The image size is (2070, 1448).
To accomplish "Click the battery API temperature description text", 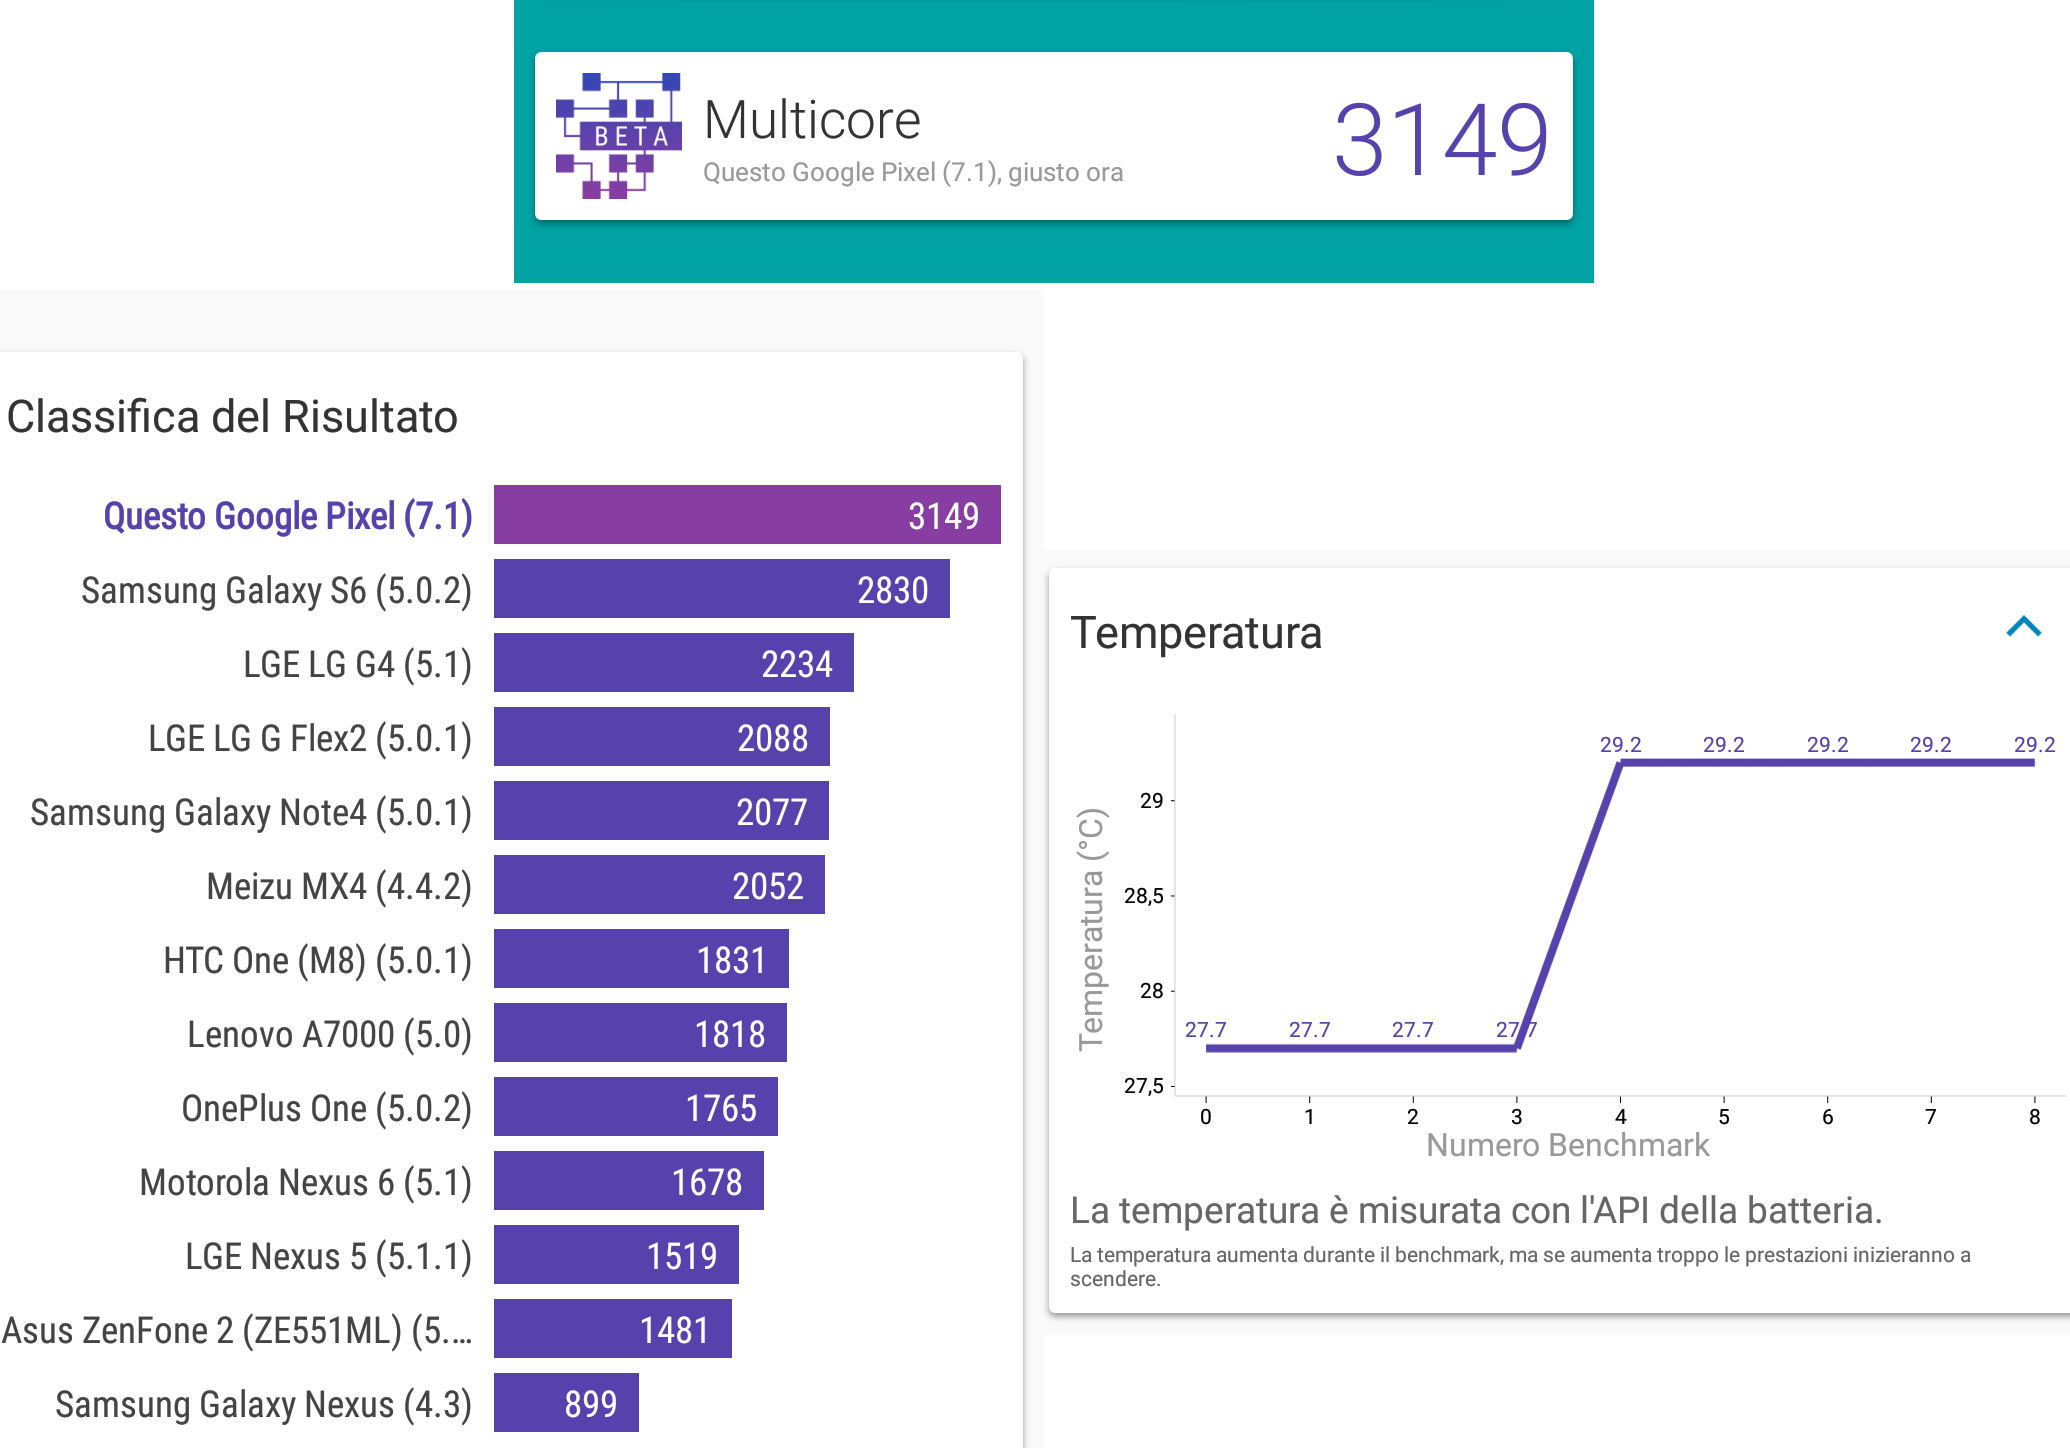I will [x=1476, y=1211].
